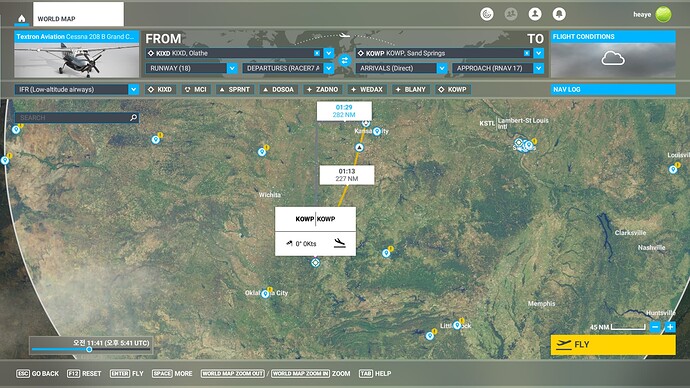Select the ZADNO waypoint in the route

click(323, 89)
